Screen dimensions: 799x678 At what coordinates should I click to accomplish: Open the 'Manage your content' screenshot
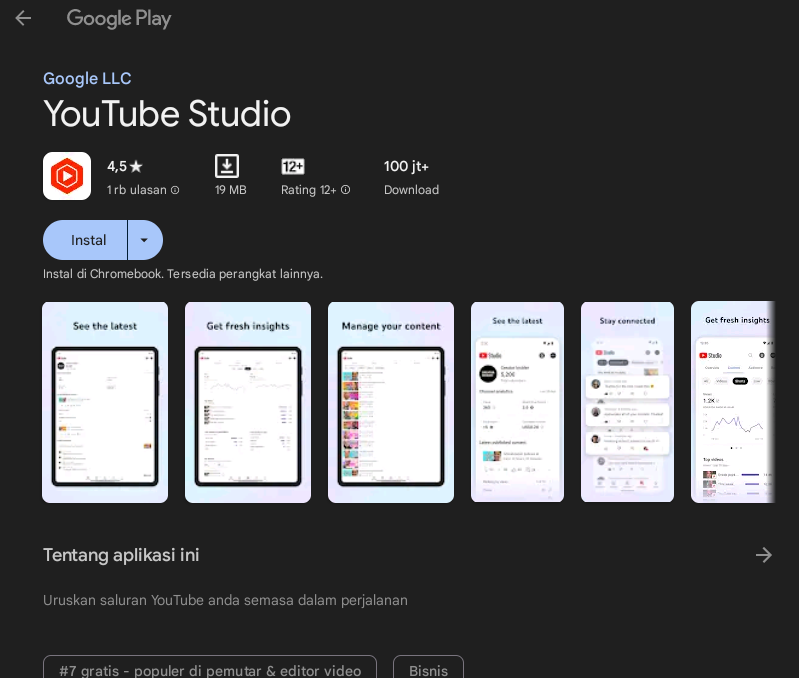point(391,402)
